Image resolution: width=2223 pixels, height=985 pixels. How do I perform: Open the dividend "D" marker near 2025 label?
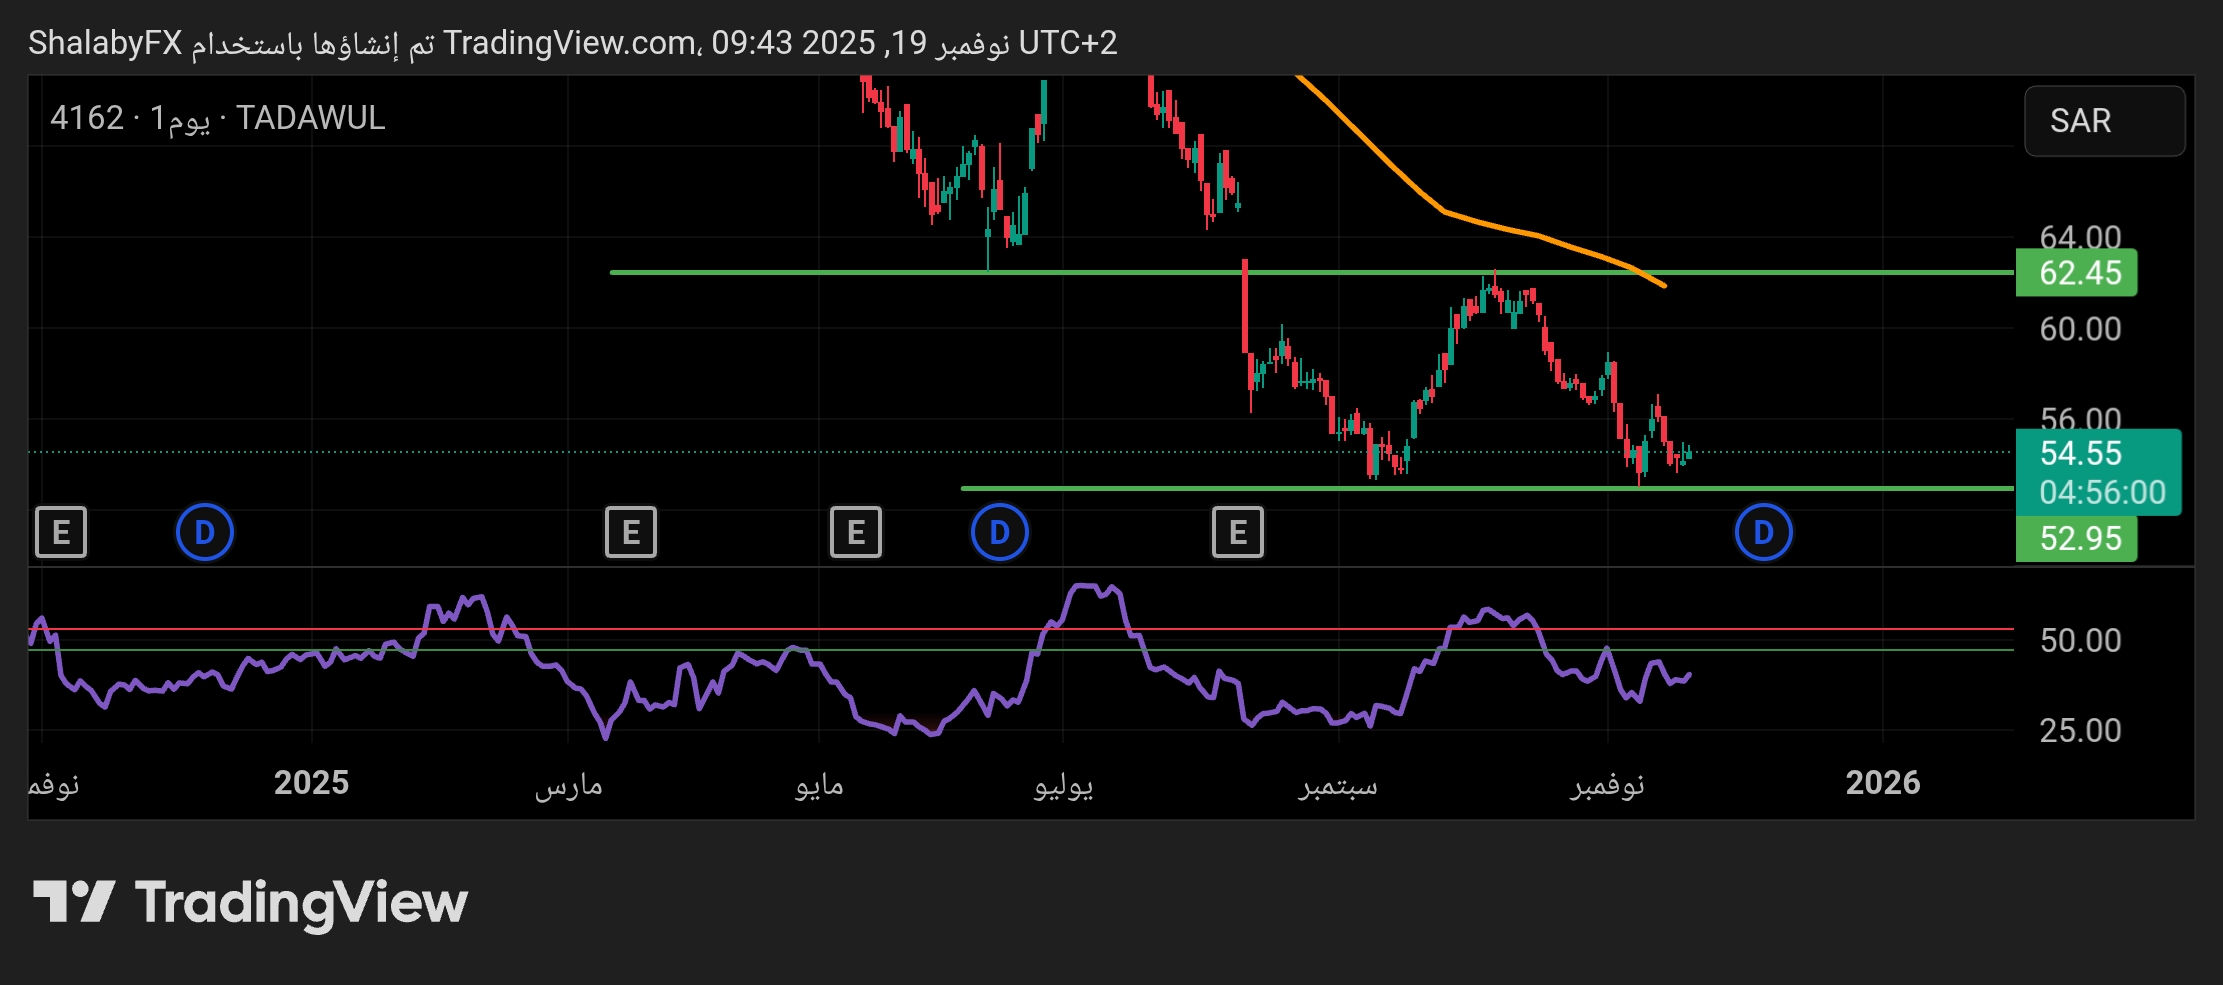(x=205, y=532)
